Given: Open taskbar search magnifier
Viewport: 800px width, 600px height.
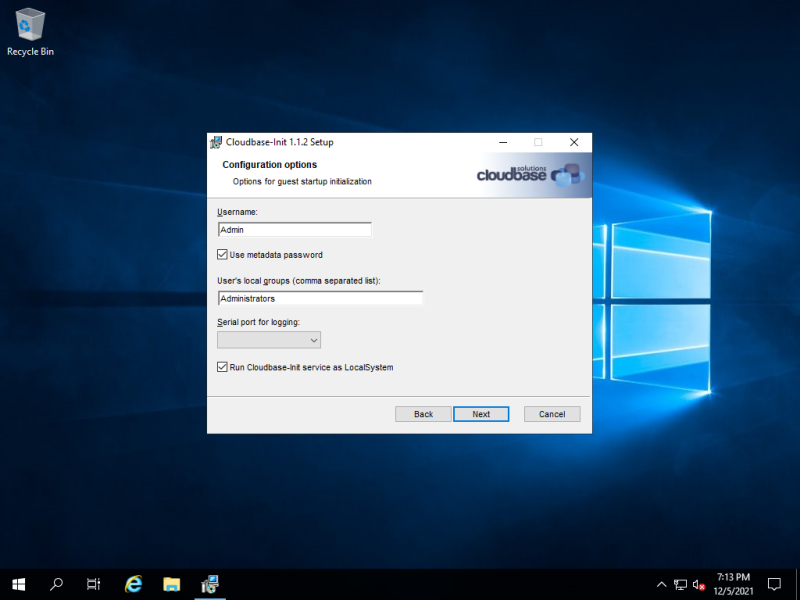Looking at the screenshot, I should point(56,584).
